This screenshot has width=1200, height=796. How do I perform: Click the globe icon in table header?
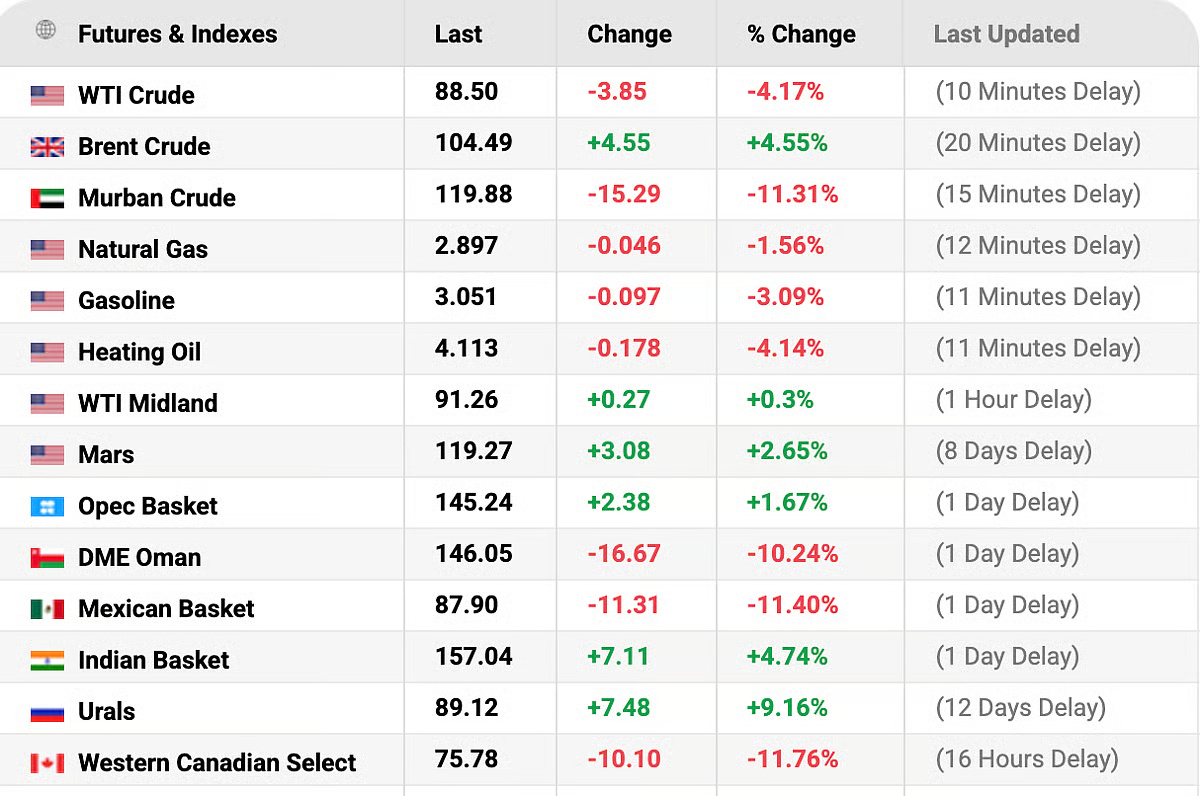(46, 30)
